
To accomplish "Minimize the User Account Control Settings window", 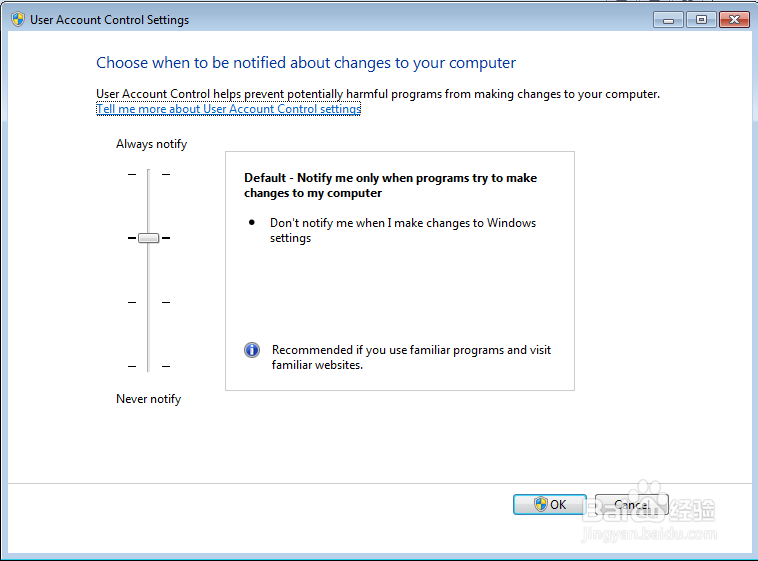I will 668,20.
